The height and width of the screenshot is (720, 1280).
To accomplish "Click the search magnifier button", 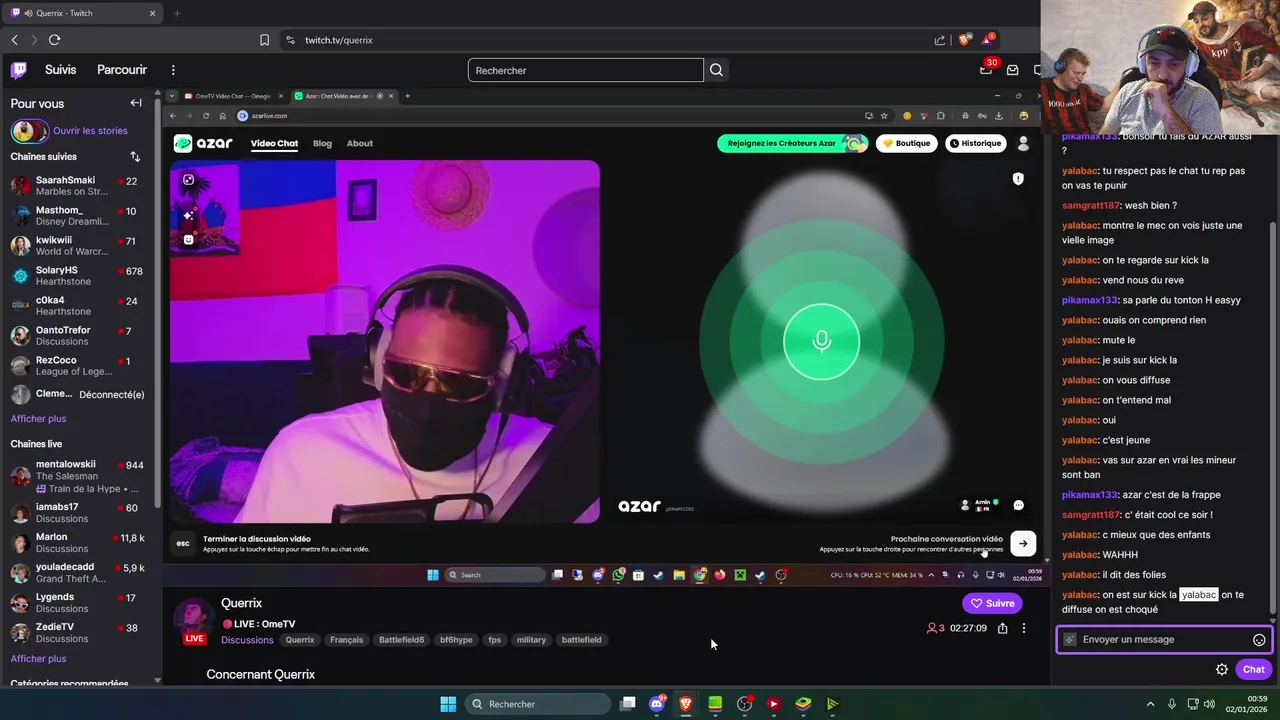I will 716,70.
